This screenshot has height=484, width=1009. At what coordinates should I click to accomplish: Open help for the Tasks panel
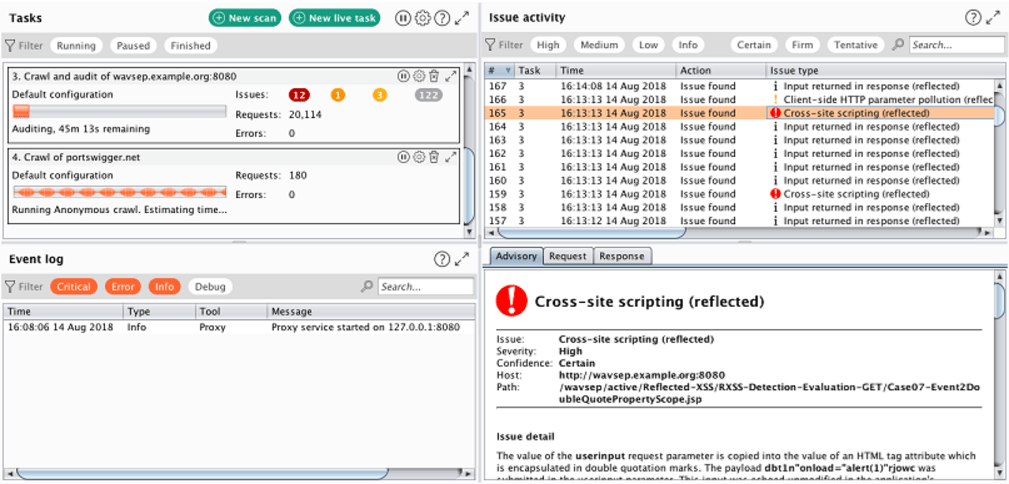442,18
